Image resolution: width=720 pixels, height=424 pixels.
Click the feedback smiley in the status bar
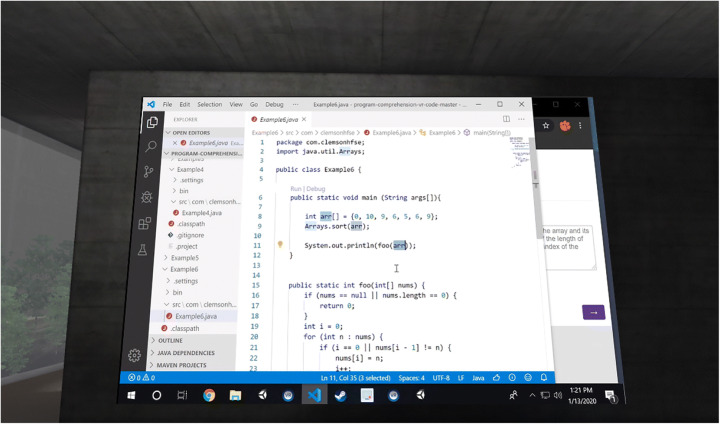click(528, 378)
